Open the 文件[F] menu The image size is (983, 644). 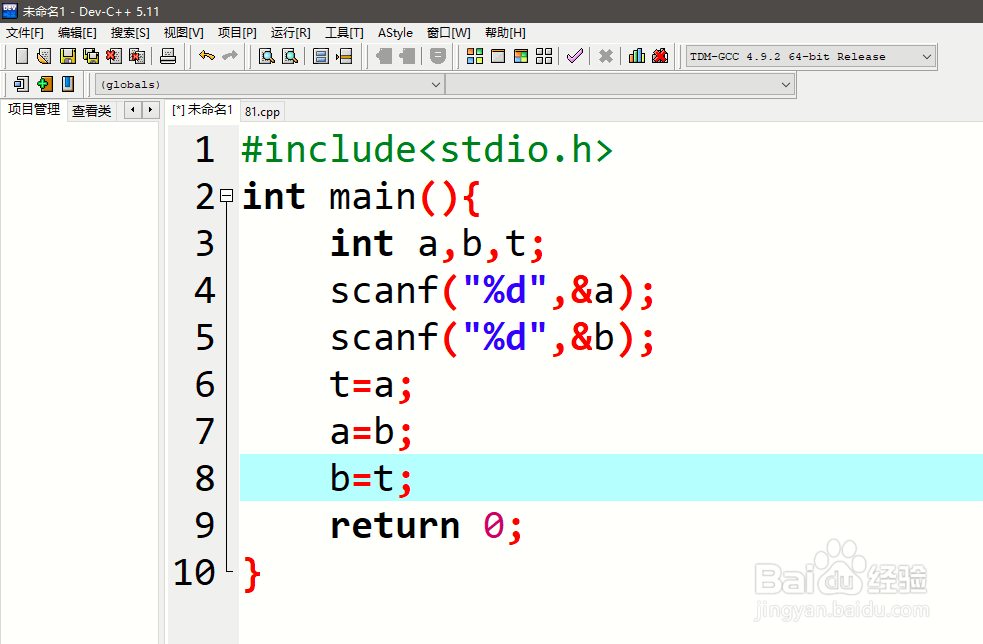click(24, 33)
